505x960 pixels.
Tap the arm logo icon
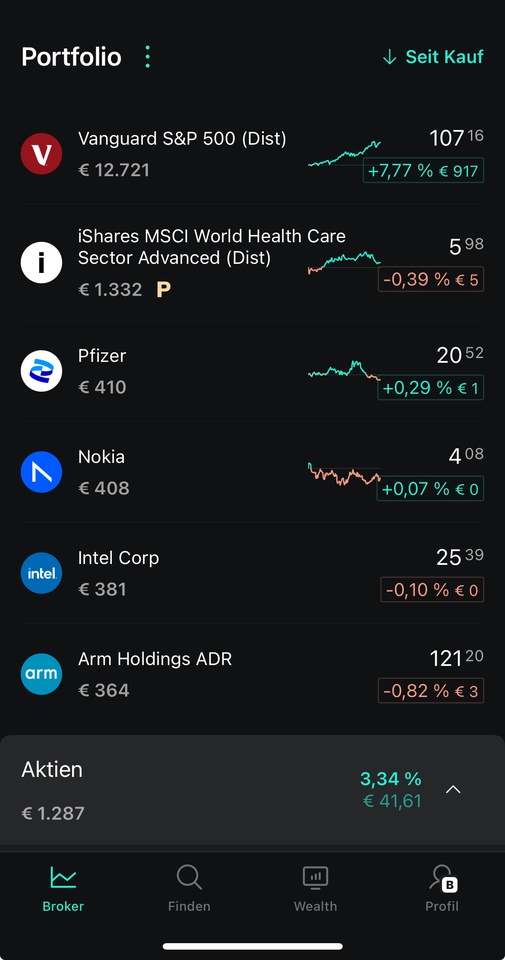(42, 674)
